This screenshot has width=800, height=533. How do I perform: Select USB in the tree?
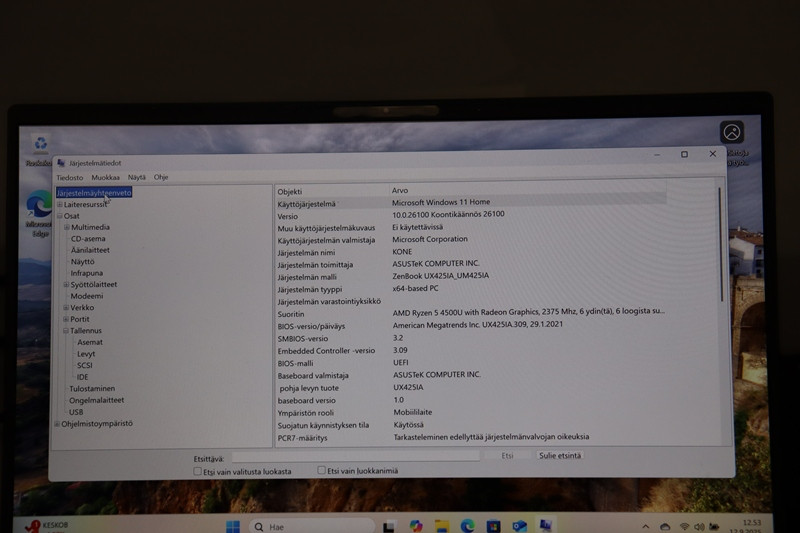(x=76, y=412)
